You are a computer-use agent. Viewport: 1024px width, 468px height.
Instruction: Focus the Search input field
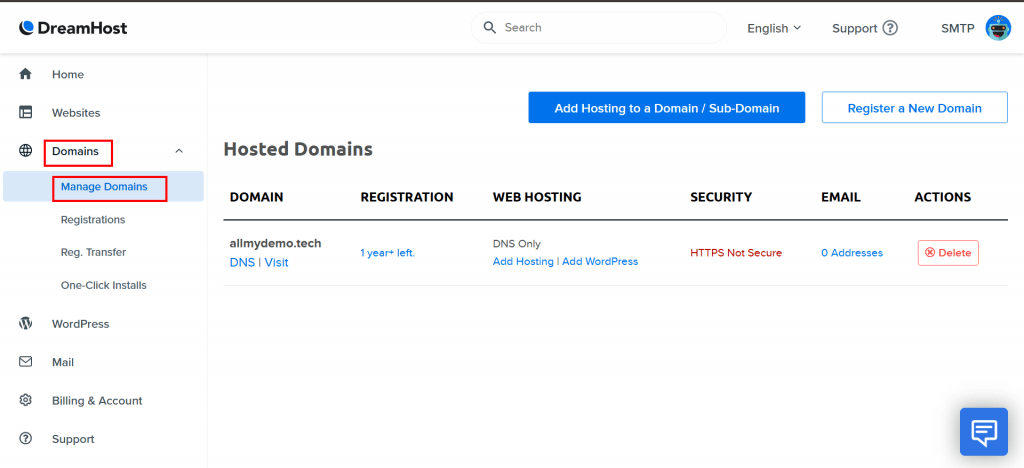pyautogui.click(x=599, y=27)
